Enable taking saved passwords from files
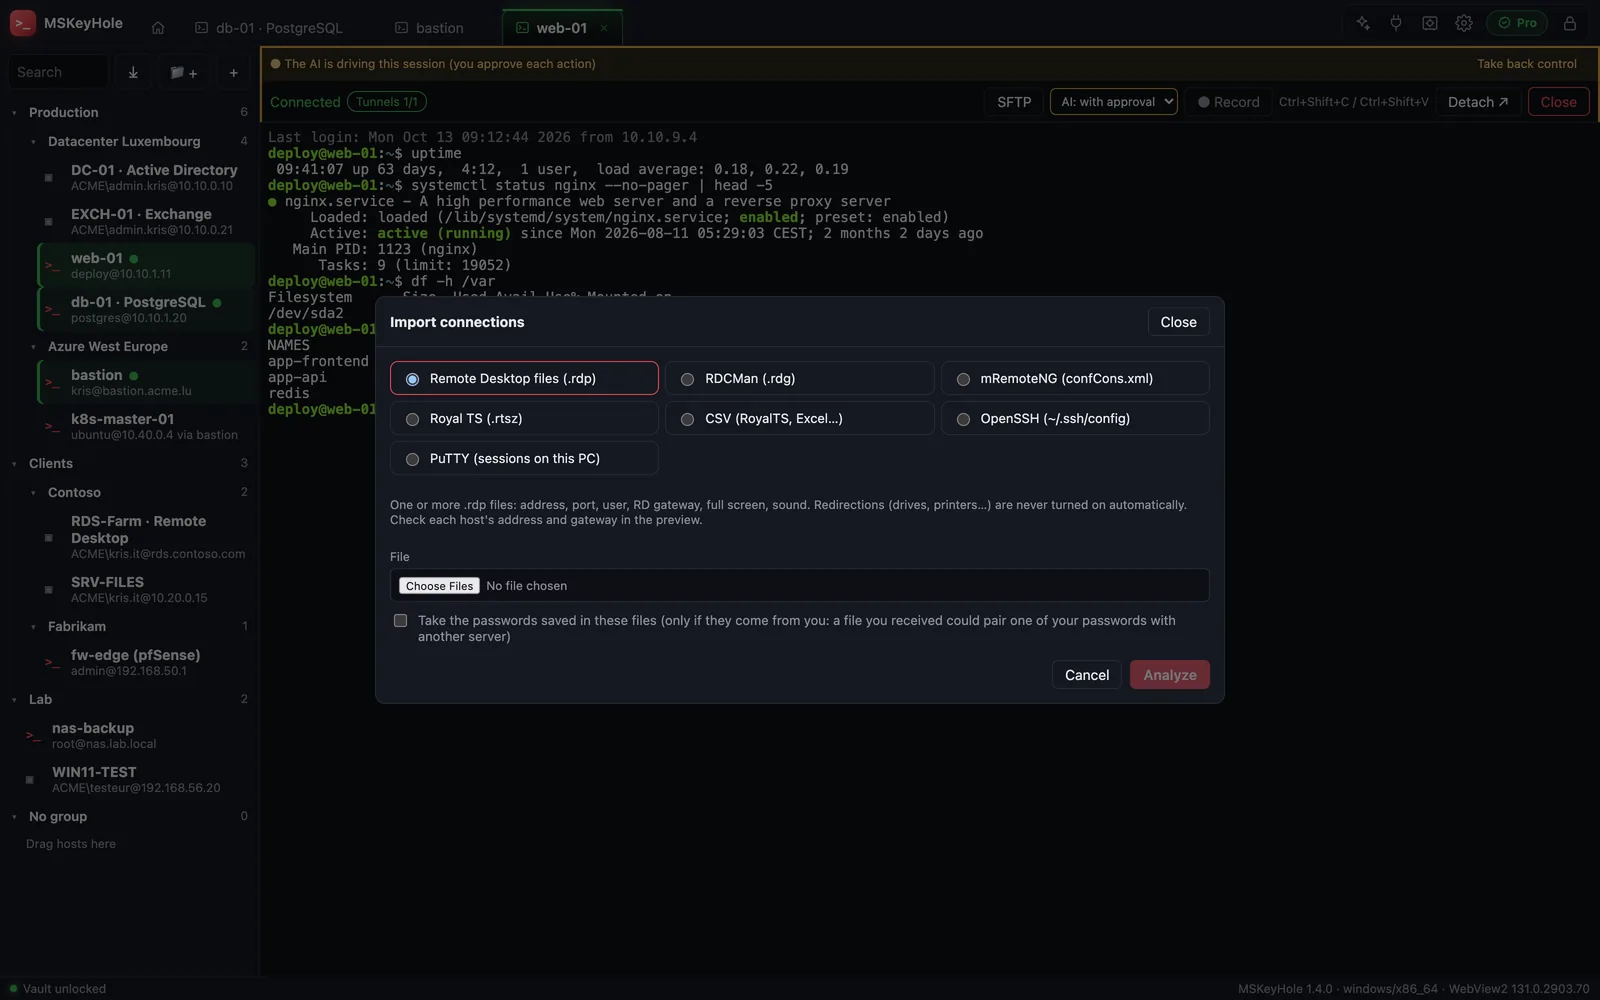 point(400,621)
